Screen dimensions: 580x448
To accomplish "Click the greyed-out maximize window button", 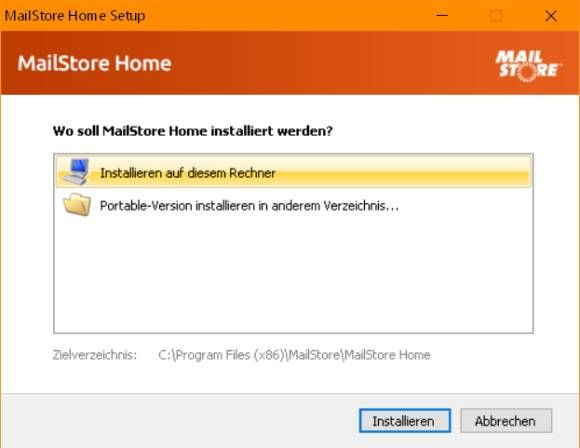I will 496,16.
